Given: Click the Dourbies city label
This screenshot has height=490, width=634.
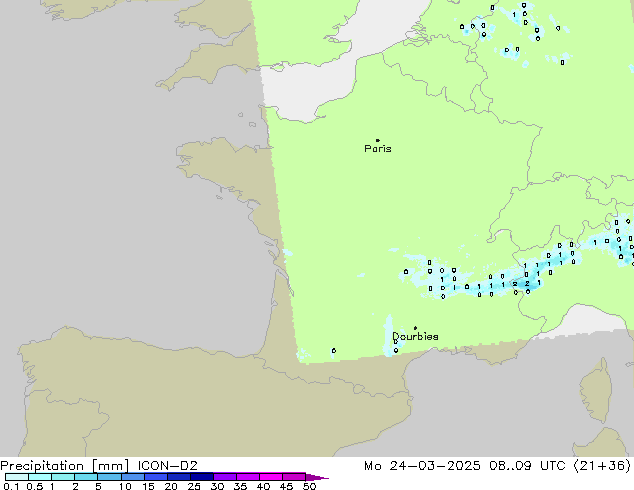Looking at the screenshot, I should [x=415, y=336].
